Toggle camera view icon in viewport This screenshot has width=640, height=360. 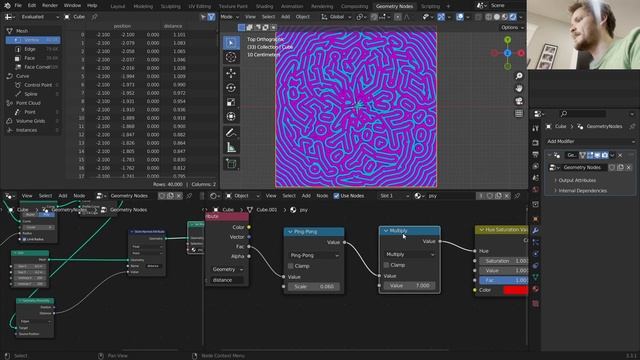click(519, 101)
